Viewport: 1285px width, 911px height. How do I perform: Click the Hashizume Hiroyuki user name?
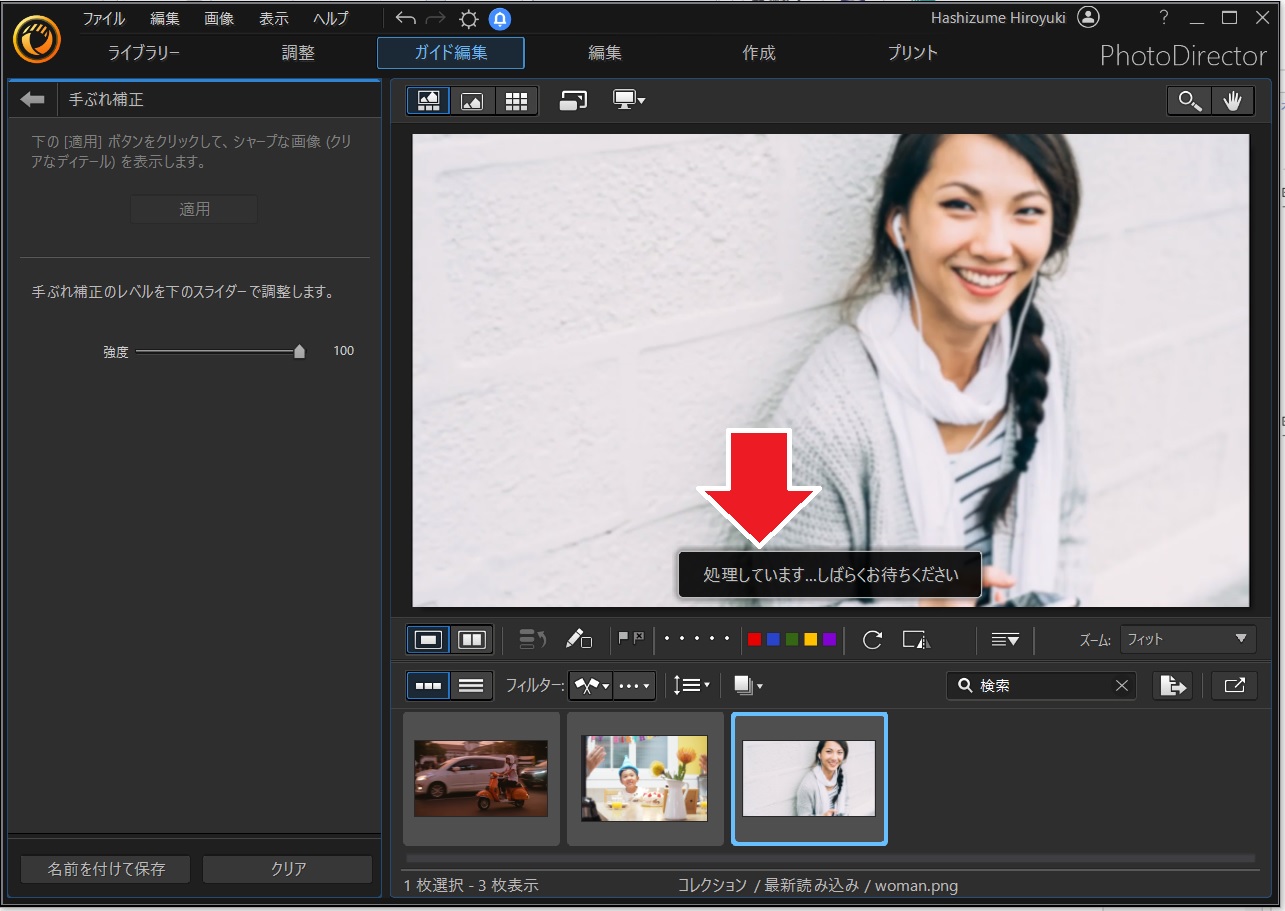tap(998, 18)
